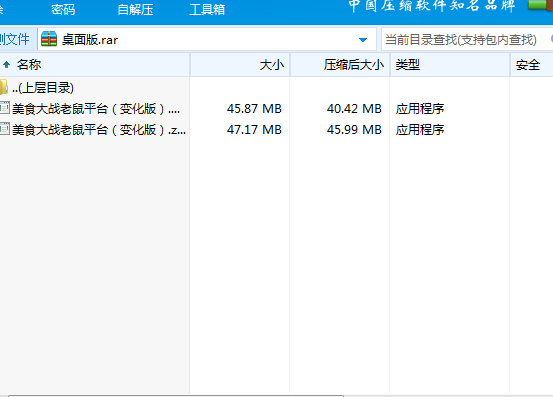Open the 自解压 self-extract option
This screenshot has height=397, width=553.
tap(135, 10)
